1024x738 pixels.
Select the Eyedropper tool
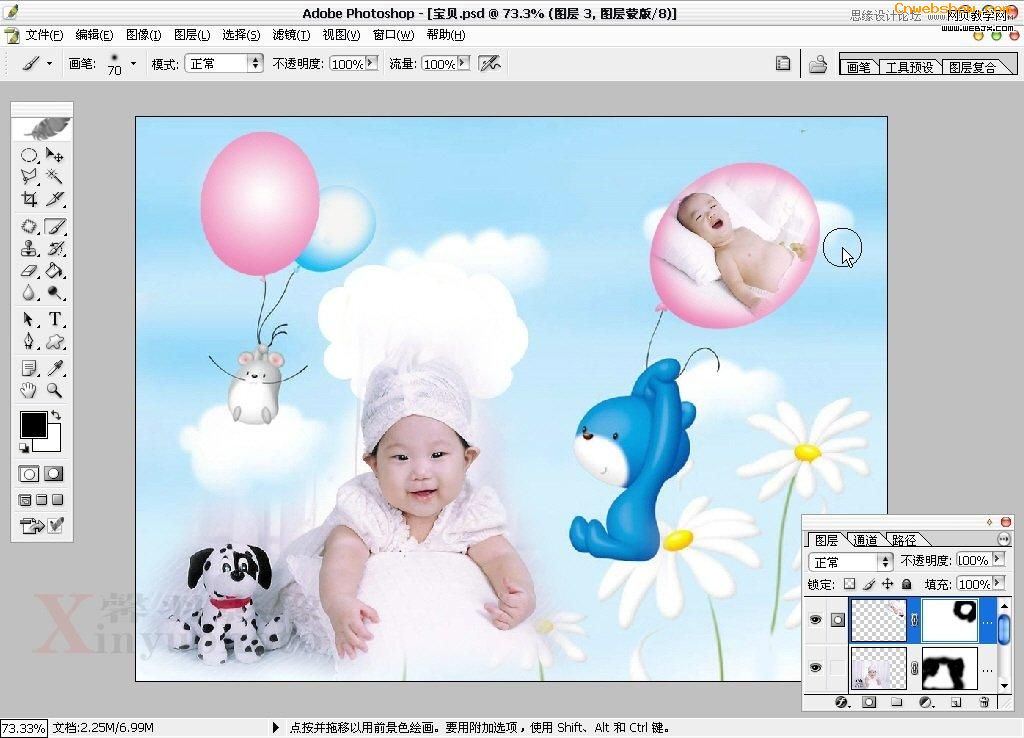coord(55,368)
